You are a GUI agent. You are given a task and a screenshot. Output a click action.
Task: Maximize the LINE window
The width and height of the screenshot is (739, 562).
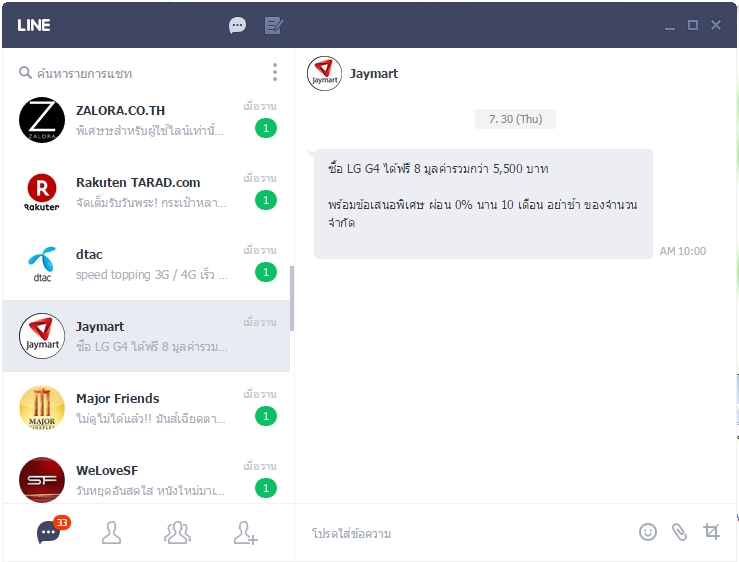(x=693, y=25)
